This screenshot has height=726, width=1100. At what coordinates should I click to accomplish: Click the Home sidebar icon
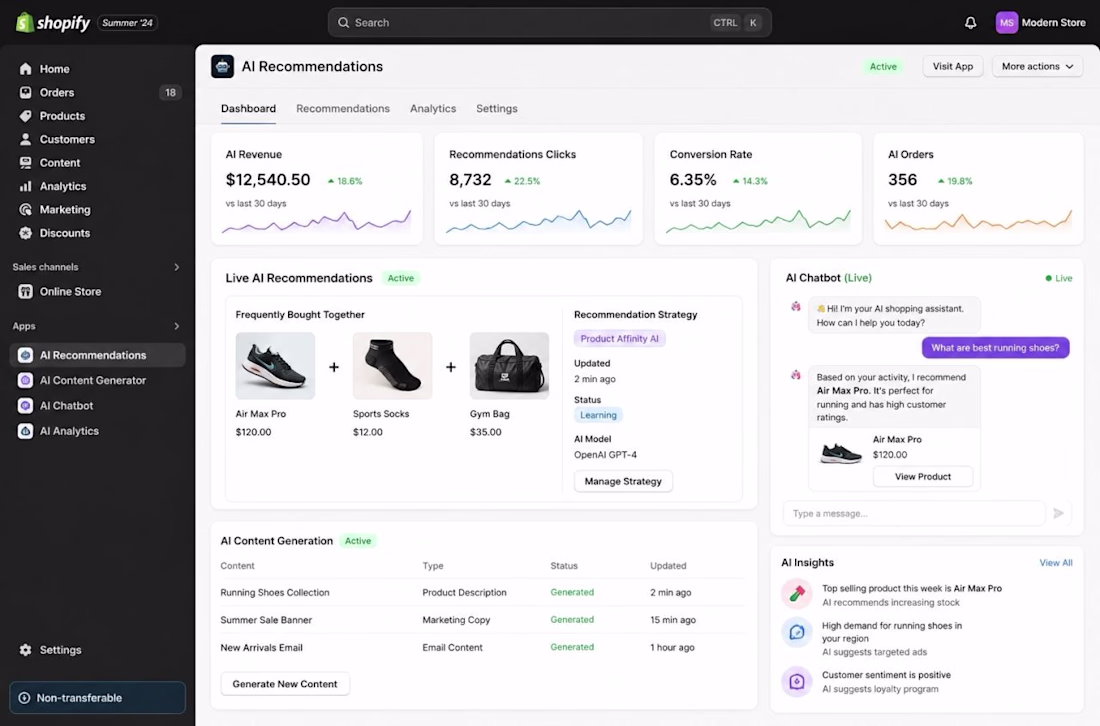pyautogui.click(x=25, y=69)
